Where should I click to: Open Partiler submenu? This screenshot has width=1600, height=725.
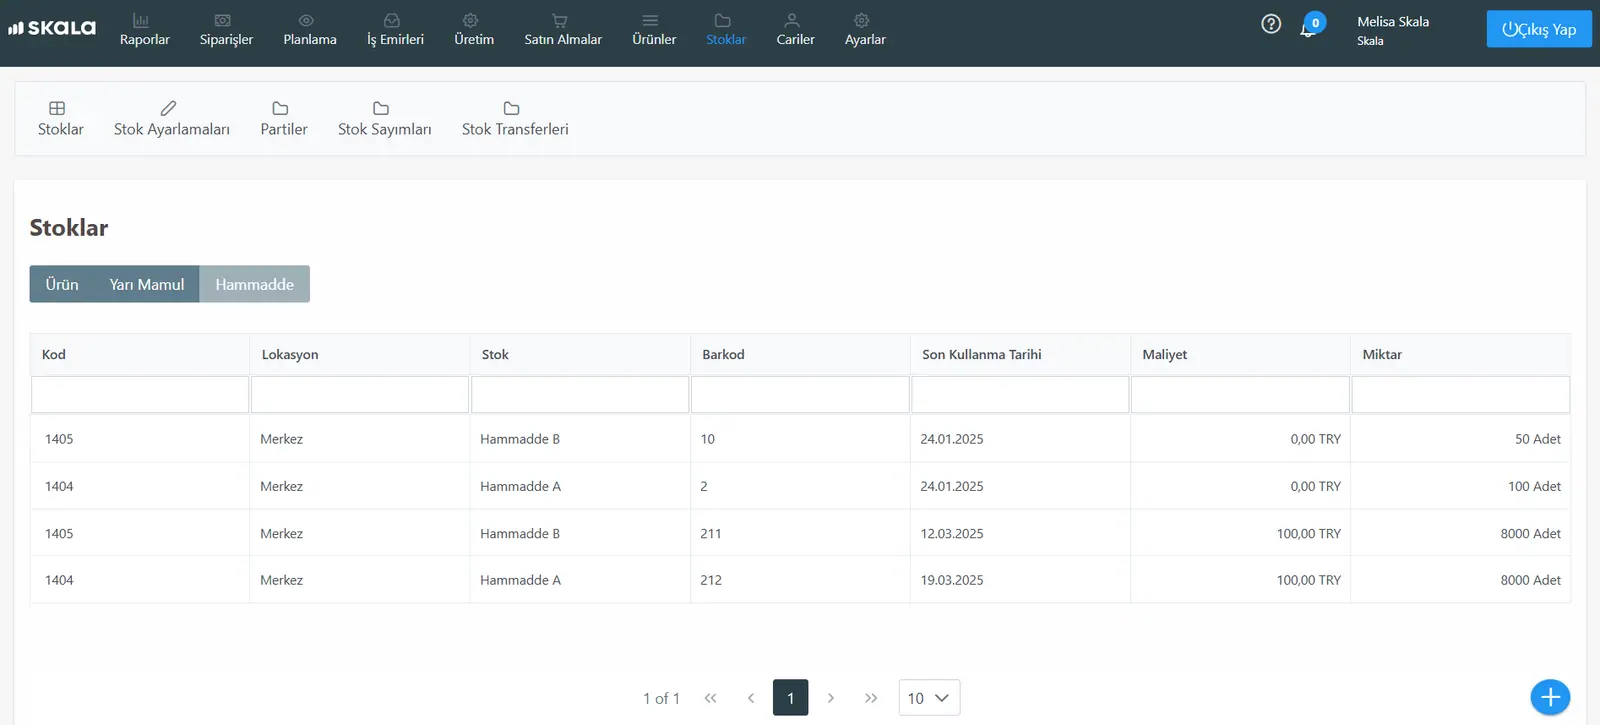point(284,119)
